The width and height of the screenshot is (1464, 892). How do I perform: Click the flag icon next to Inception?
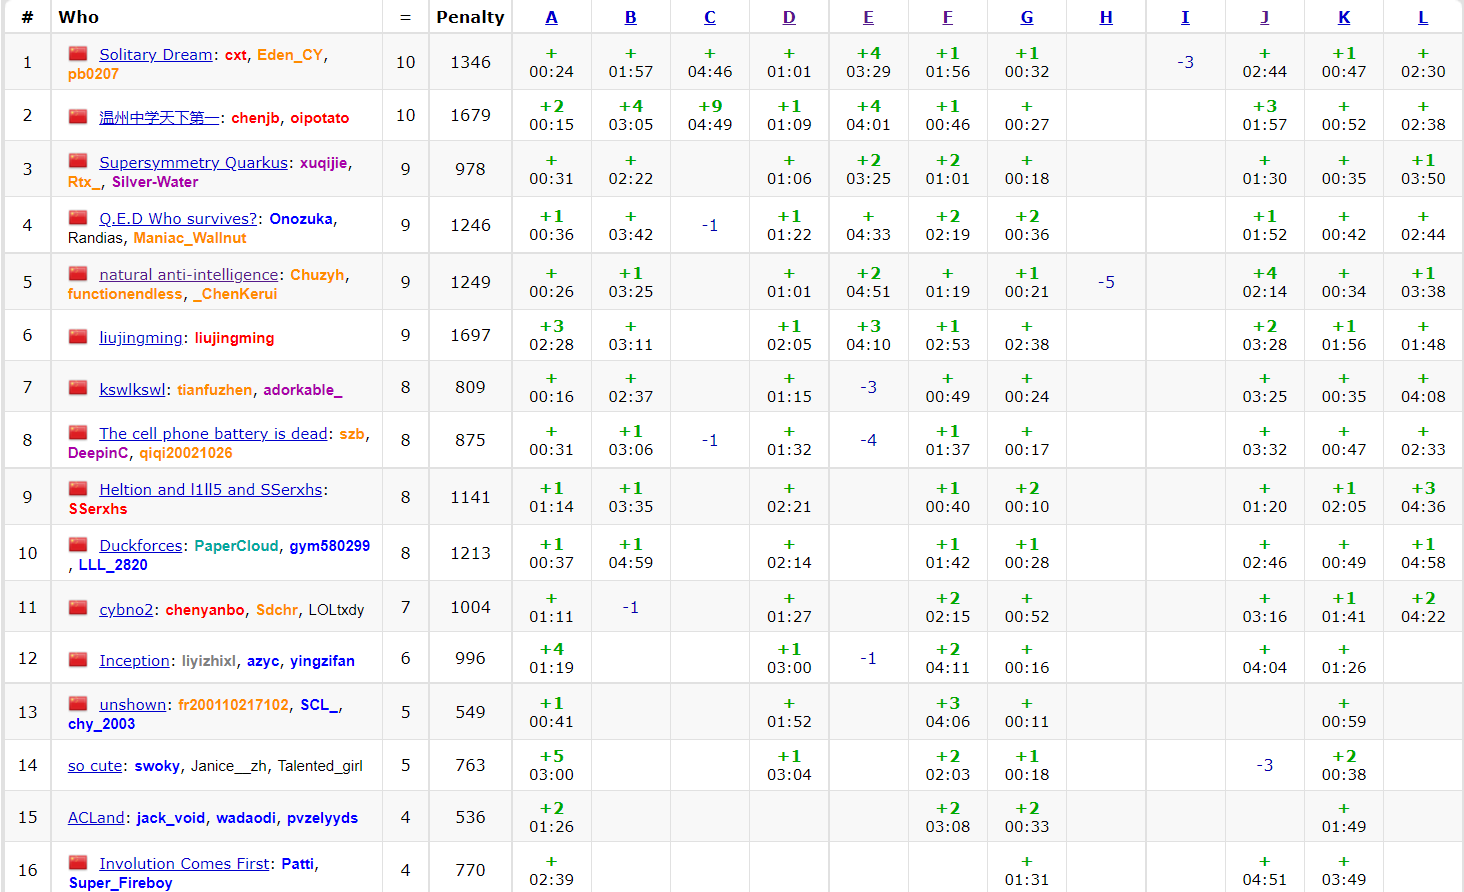[x=78, y=660]
